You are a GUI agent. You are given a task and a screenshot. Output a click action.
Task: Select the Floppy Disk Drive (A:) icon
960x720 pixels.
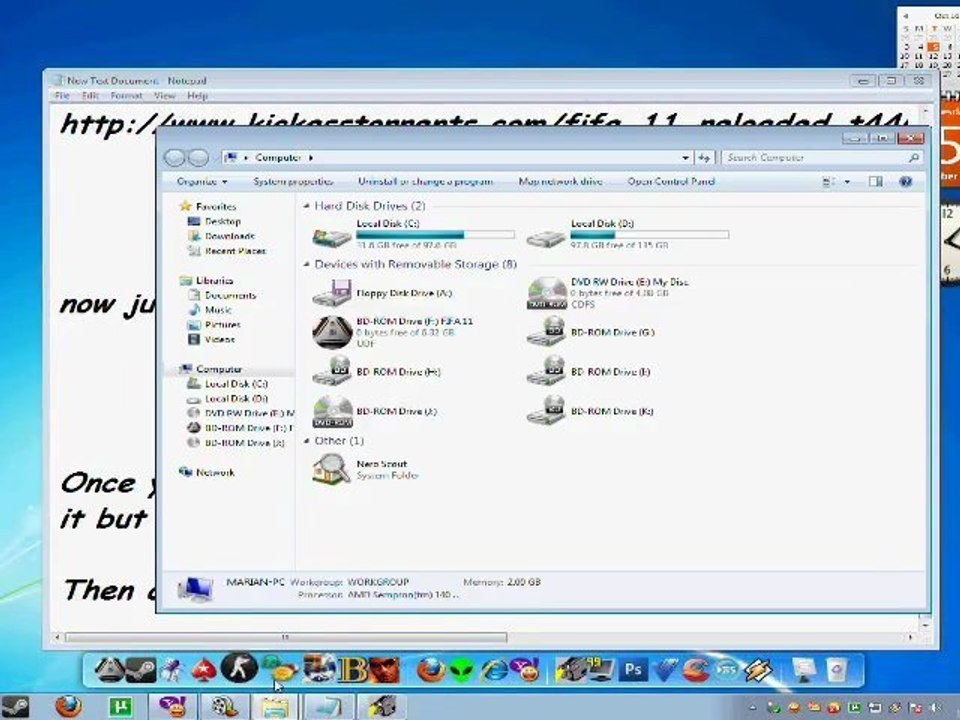[332, 293]
